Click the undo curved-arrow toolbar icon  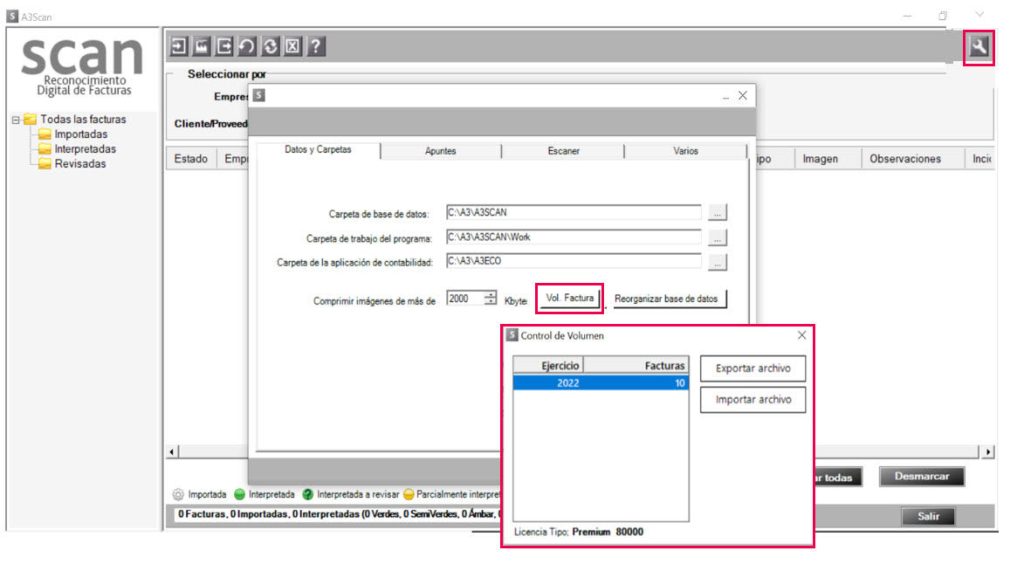pyautogui.click(x=247, y=46)
